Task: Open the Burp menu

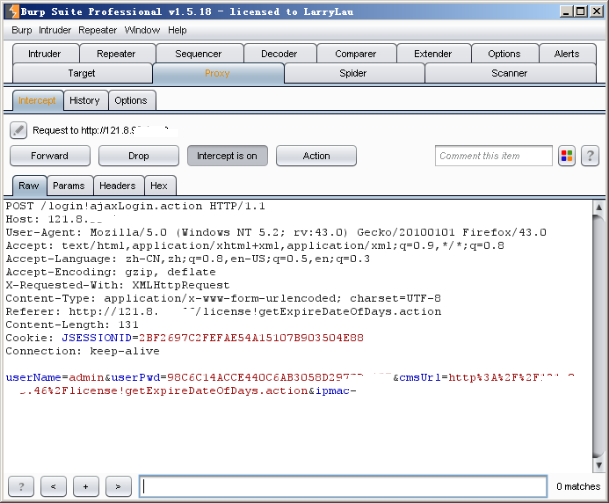Action: pos(21,30)
